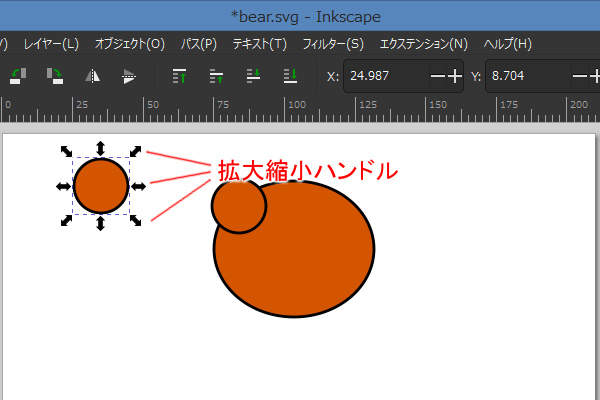The width and height of the screenshot is (600, 400).
Task: Open the レイヤー(L) menu
Action: 51,44
